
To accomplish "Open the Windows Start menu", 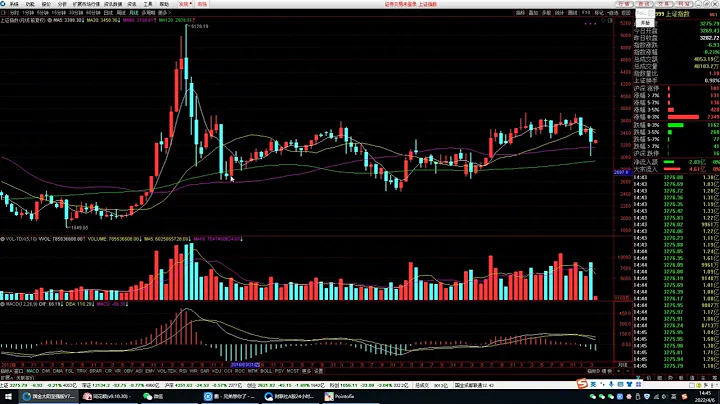I will coord(8,396).
